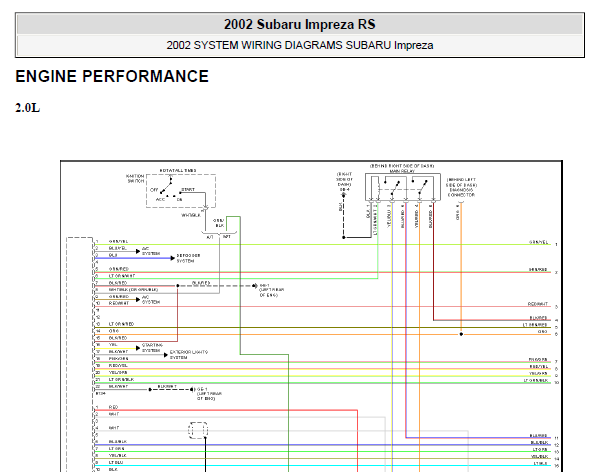The image size is (611, 472).
Task: Click the "DIAGNOSIS CONNECTOR" label
Action: click(461, 192)
